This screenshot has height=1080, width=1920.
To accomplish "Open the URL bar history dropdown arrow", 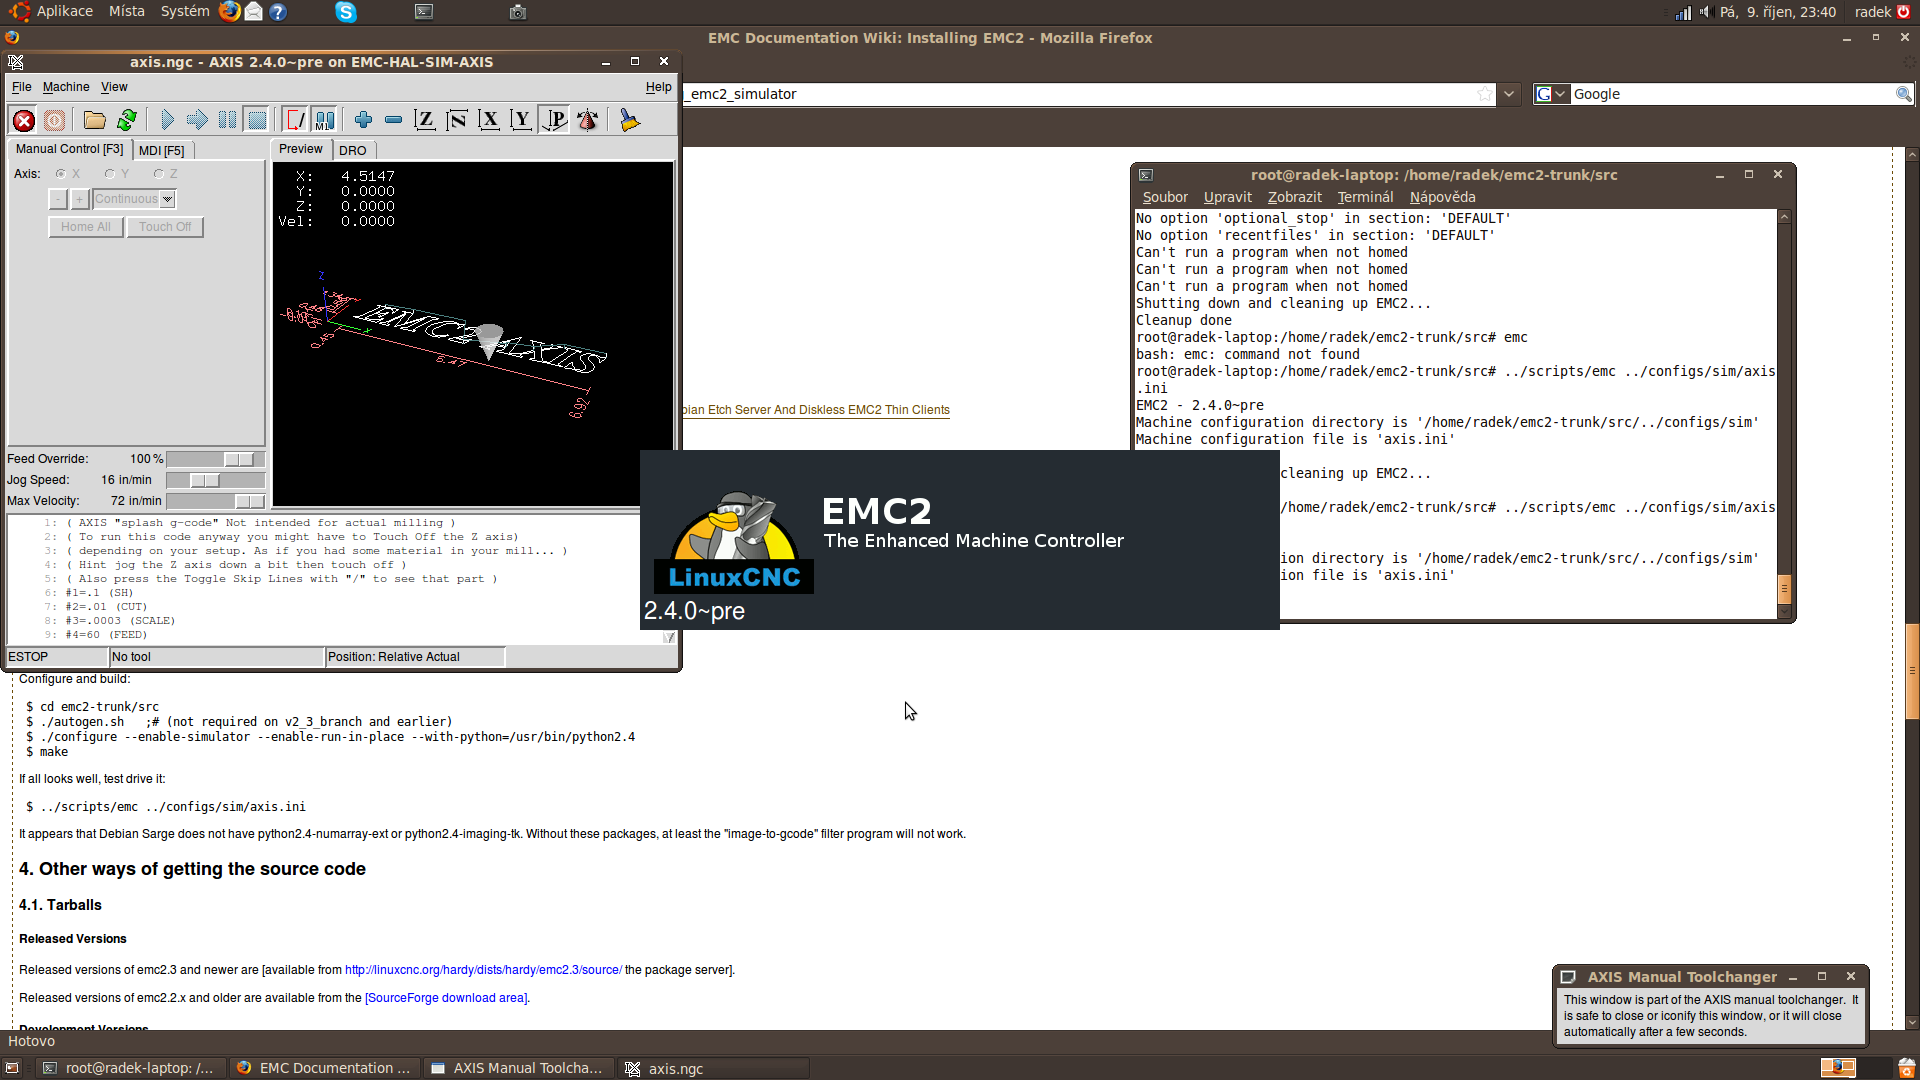I will tap(1509, 94).
